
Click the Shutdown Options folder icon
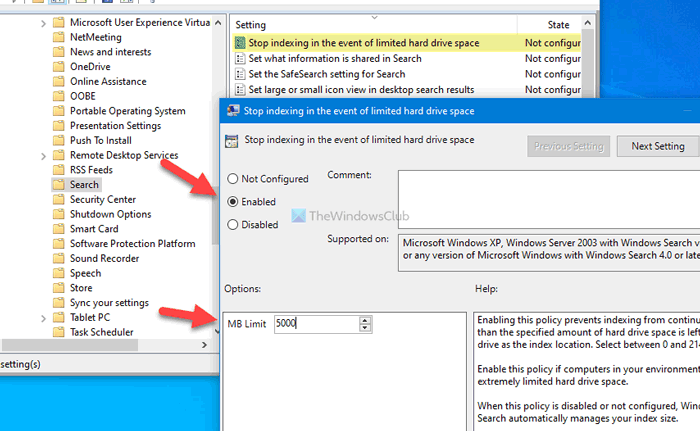click(x=58, y=214)
